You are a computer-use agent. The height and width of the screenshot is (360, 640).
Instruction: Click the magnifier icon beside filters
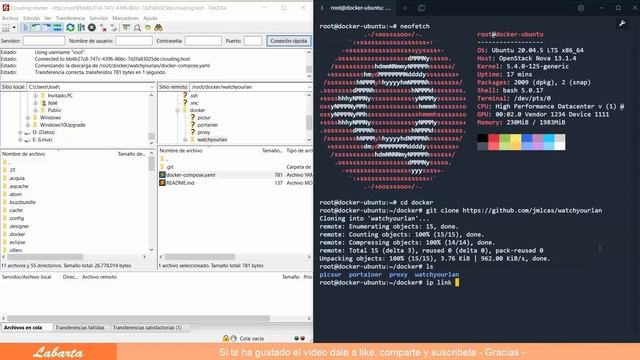click(x=137, y=28)
